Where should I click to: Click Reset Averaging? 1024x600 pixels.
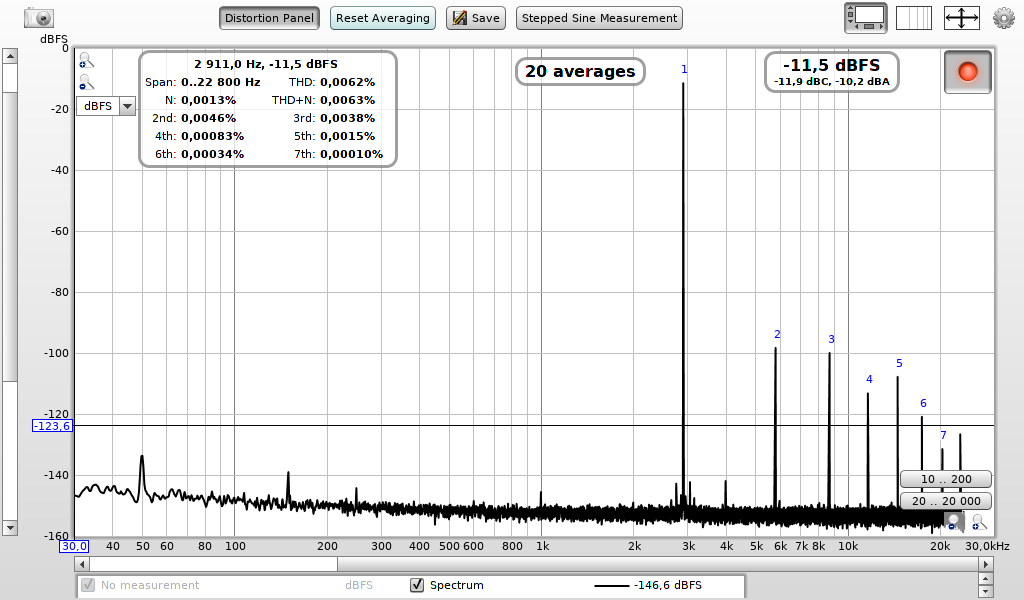[383, 18]
